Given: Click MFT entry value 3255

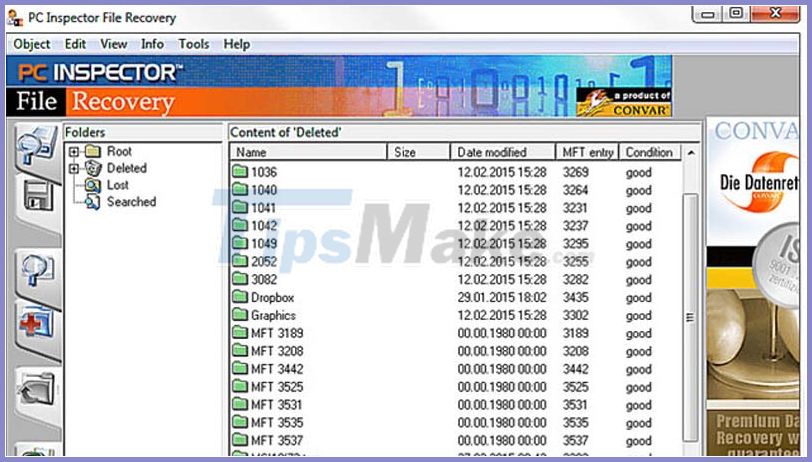Looking at the screenshot, I should 575,262.
